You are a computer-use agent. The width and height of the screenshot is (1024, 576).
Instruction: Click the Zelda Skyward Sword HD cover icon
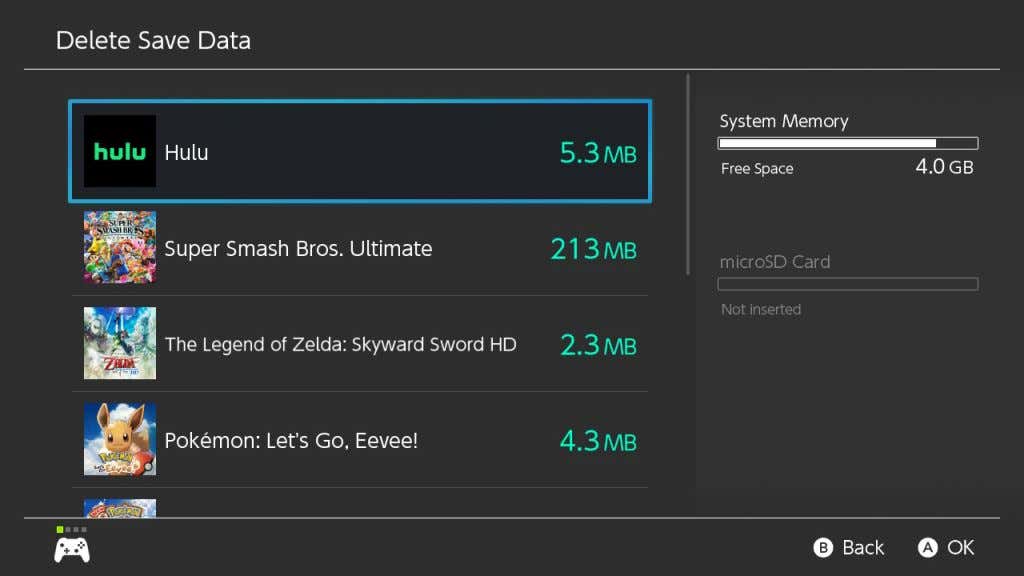point(119,343)
